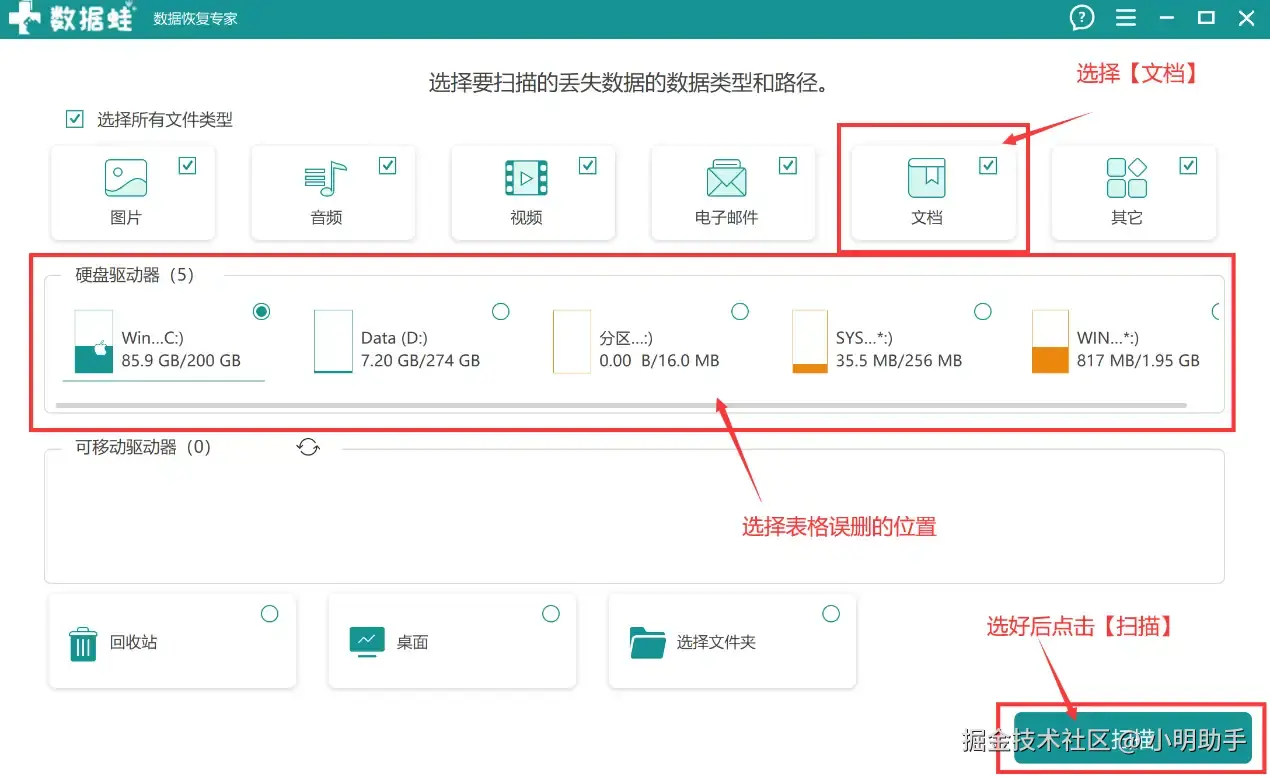Select the Win C: drive radio button
This screenshot has height=777, width=1270.
[262, 312]
